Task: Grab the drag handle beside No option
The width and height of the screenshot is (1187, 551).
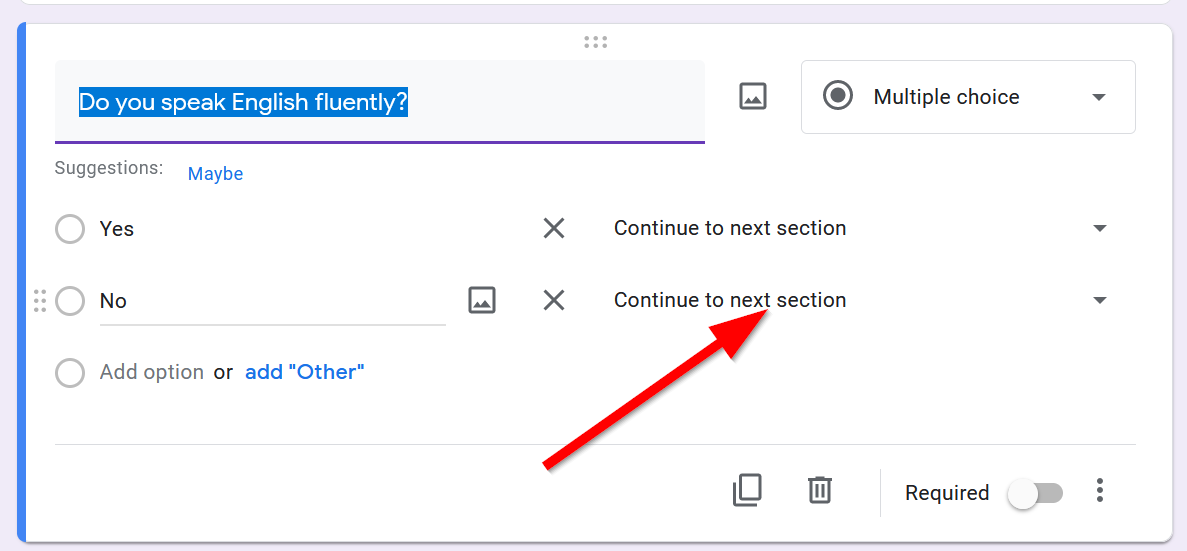Action: click(40, 300)
